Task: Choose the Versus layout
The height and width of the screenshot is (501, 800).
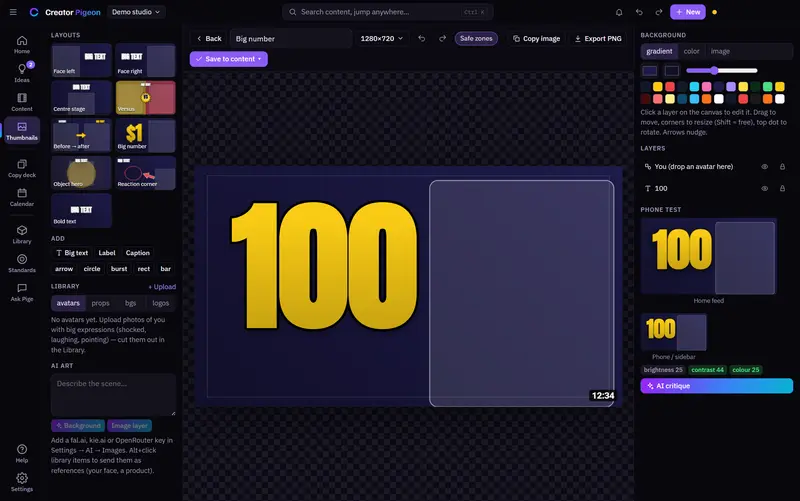Action: pyautogui.click(x=145, y=97)
